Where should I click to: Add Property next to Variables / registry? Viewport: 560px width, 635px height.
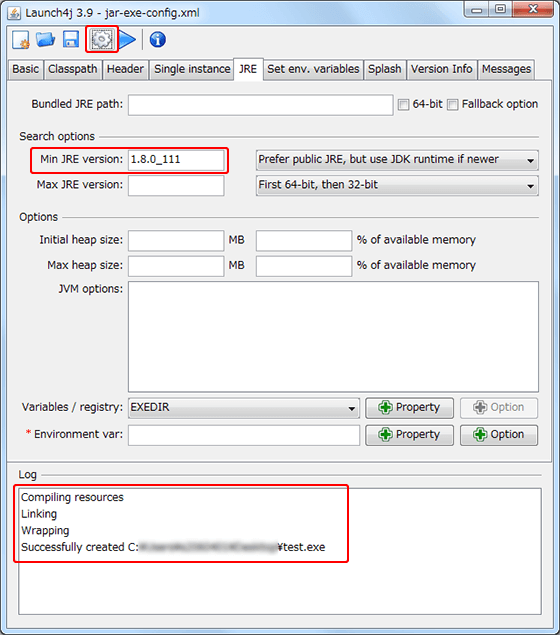pyautogui.click(x=409, y=408)
